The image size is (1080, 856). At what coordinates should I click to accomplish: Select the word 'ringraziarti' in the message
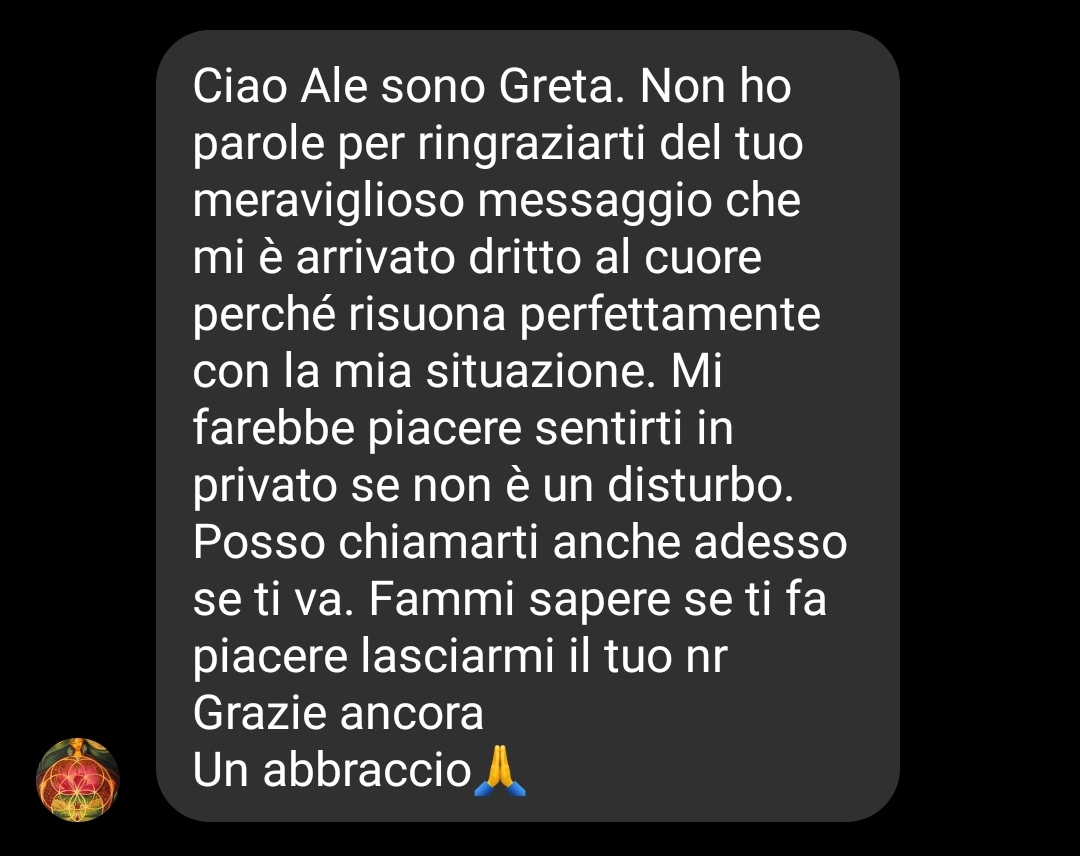tap(531, 145)
